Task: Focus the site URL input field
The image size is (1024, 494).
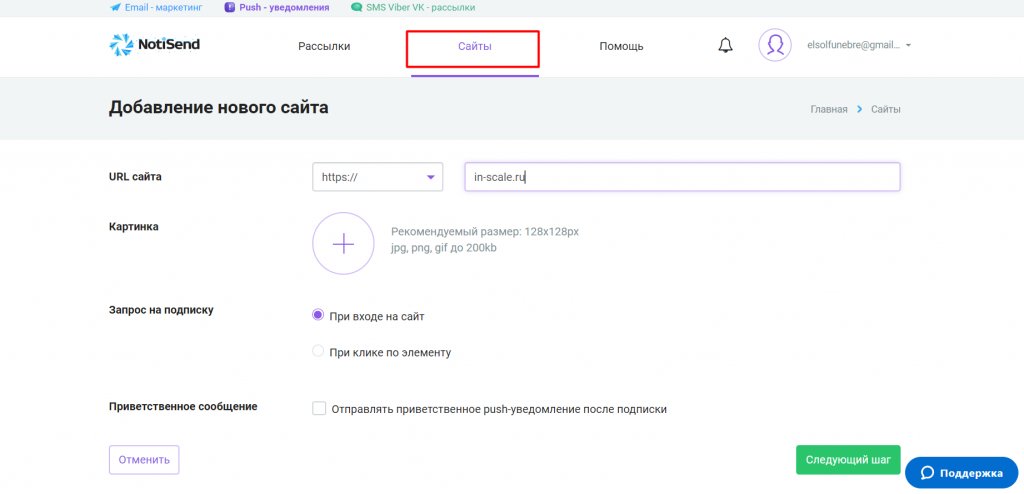Action: click(682, 177)
